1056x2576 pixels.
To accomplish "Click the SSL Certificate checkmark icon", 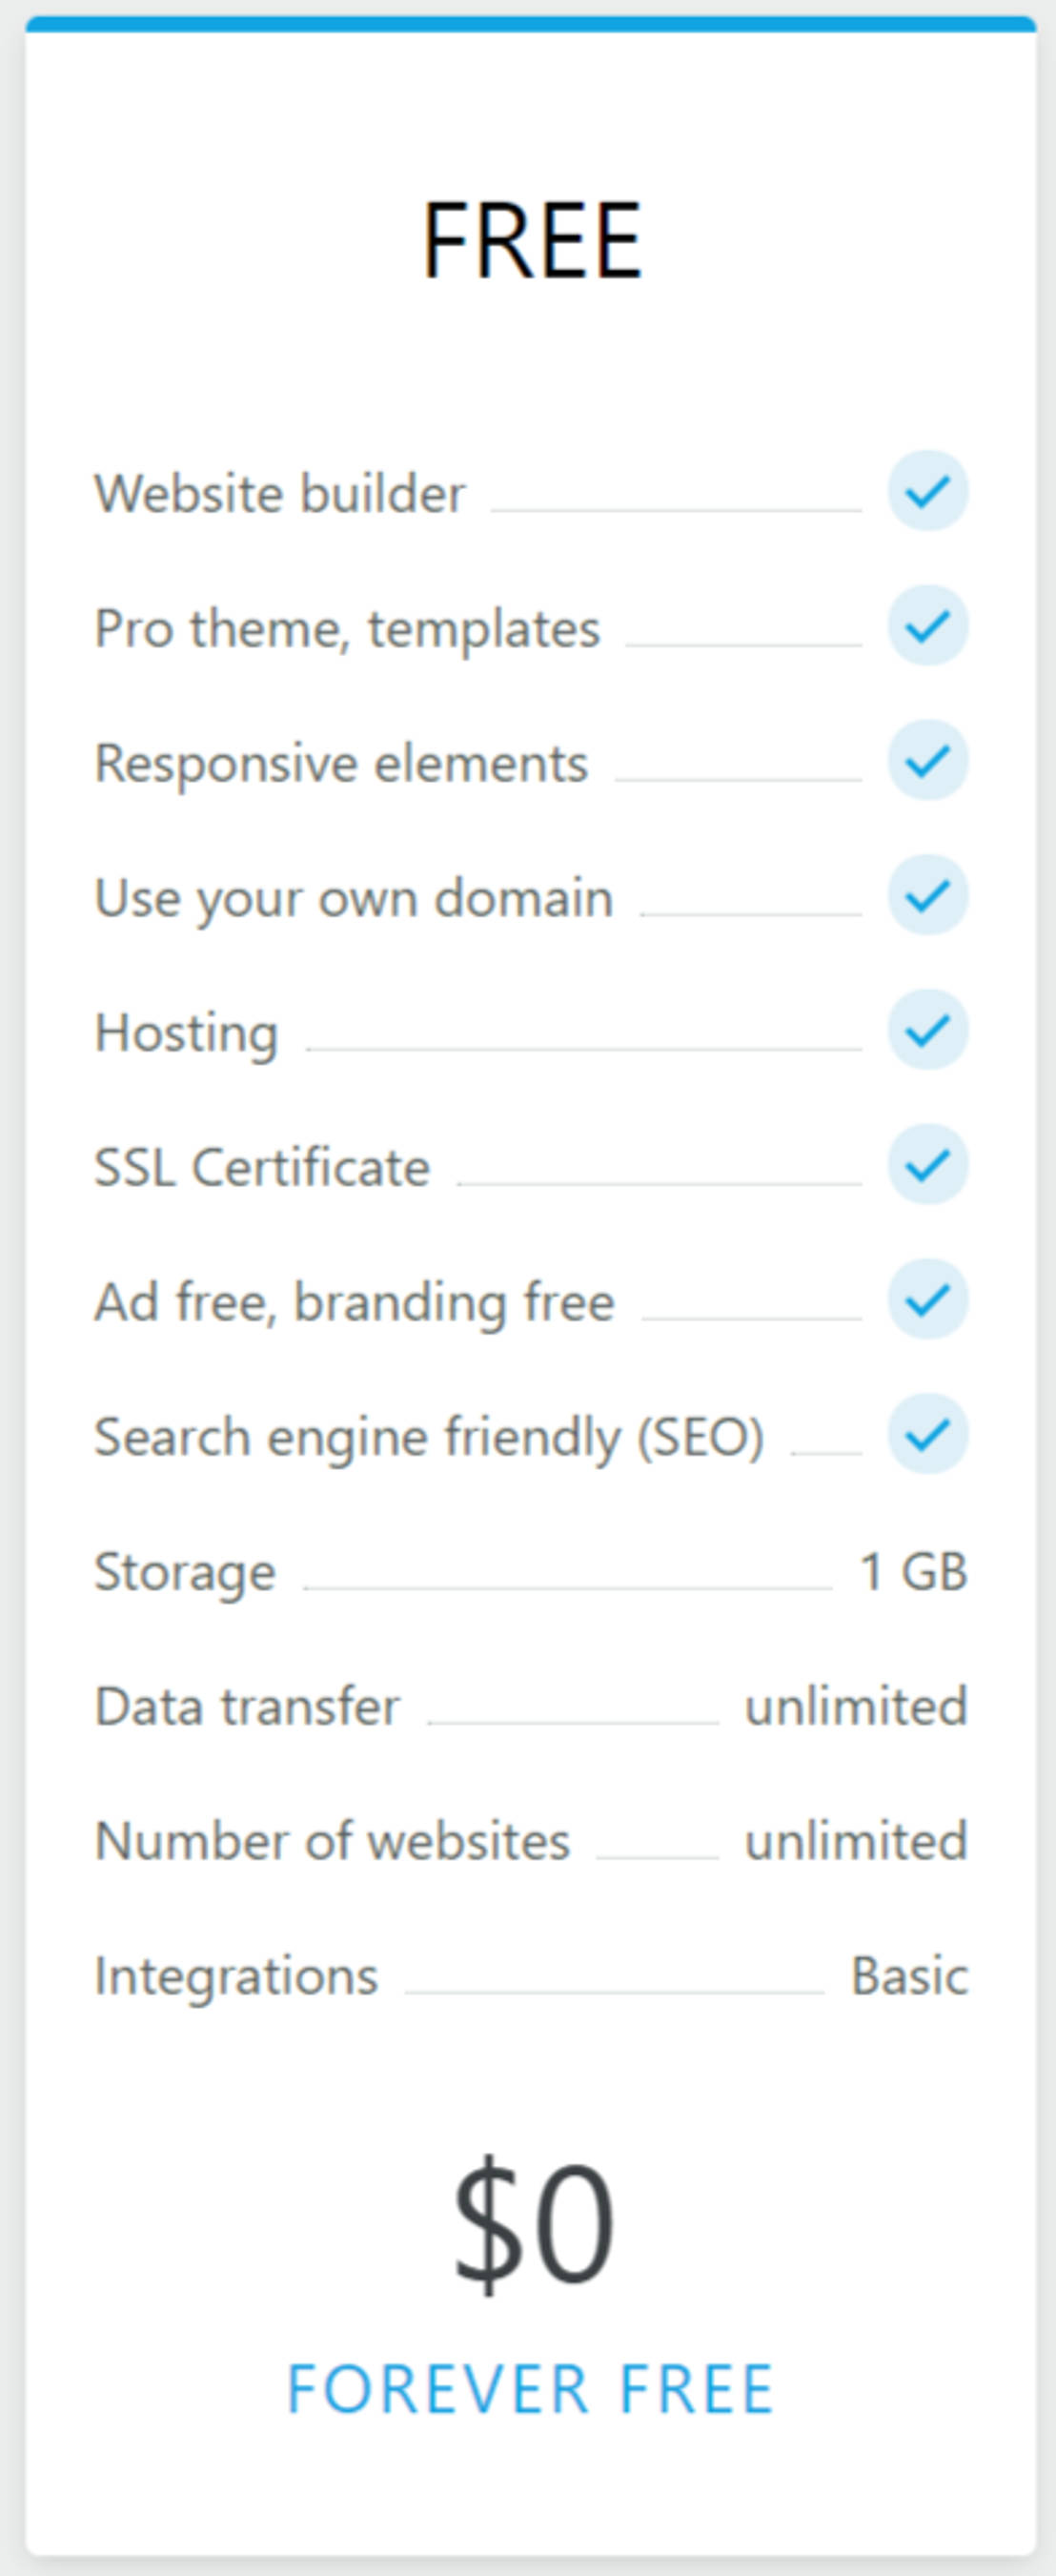I will click(x=929, y=1168).
